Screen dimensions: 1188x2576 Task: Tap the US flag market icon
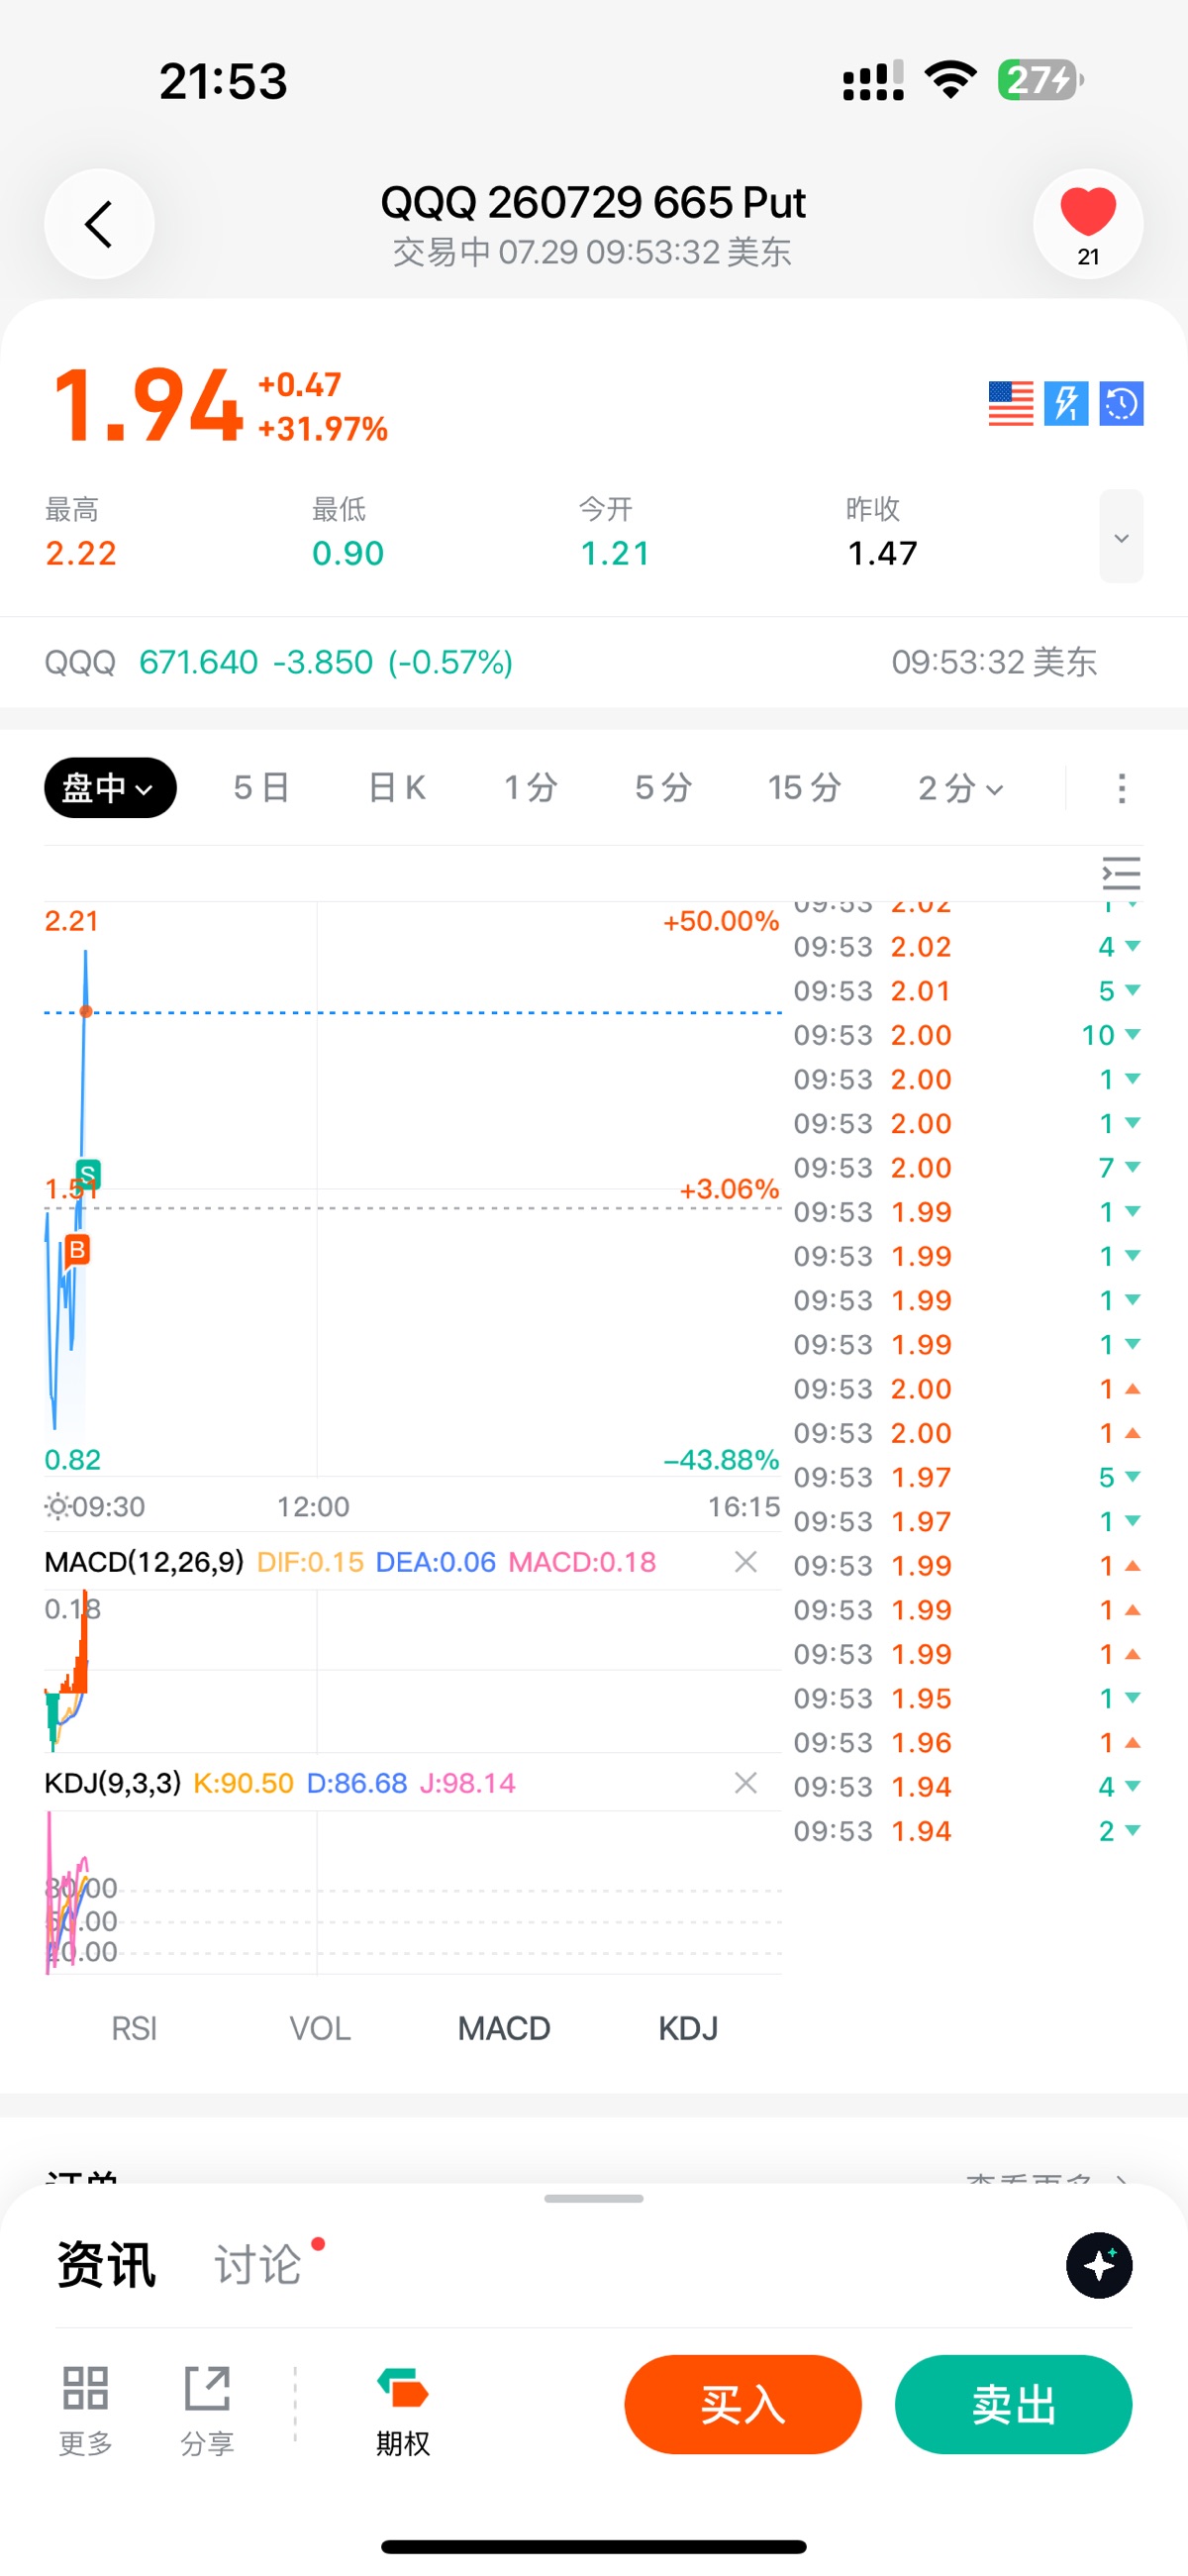click(x=1010, y=404)
